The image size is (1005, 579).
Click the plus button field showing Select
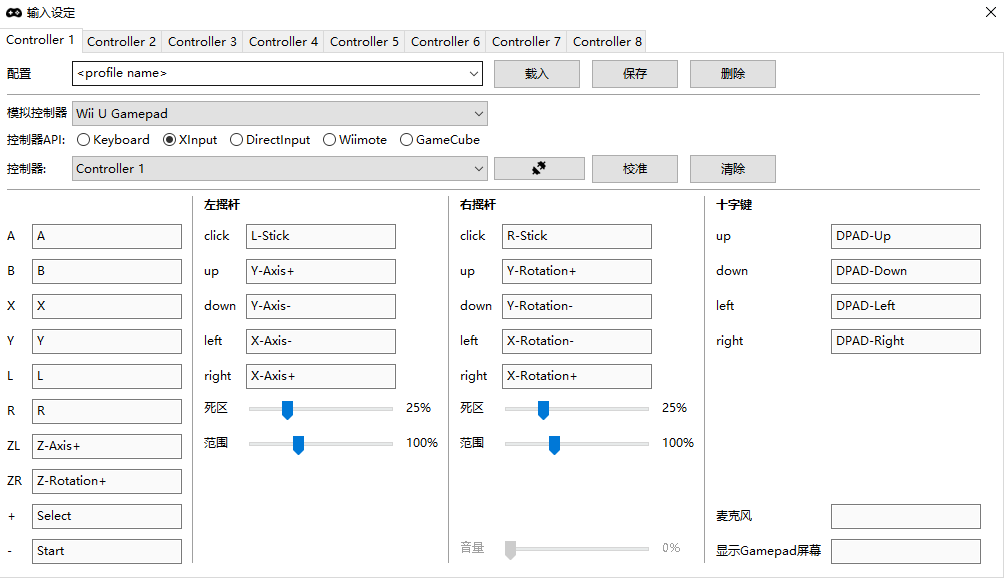pyautogui.click(x=107, y=516)
